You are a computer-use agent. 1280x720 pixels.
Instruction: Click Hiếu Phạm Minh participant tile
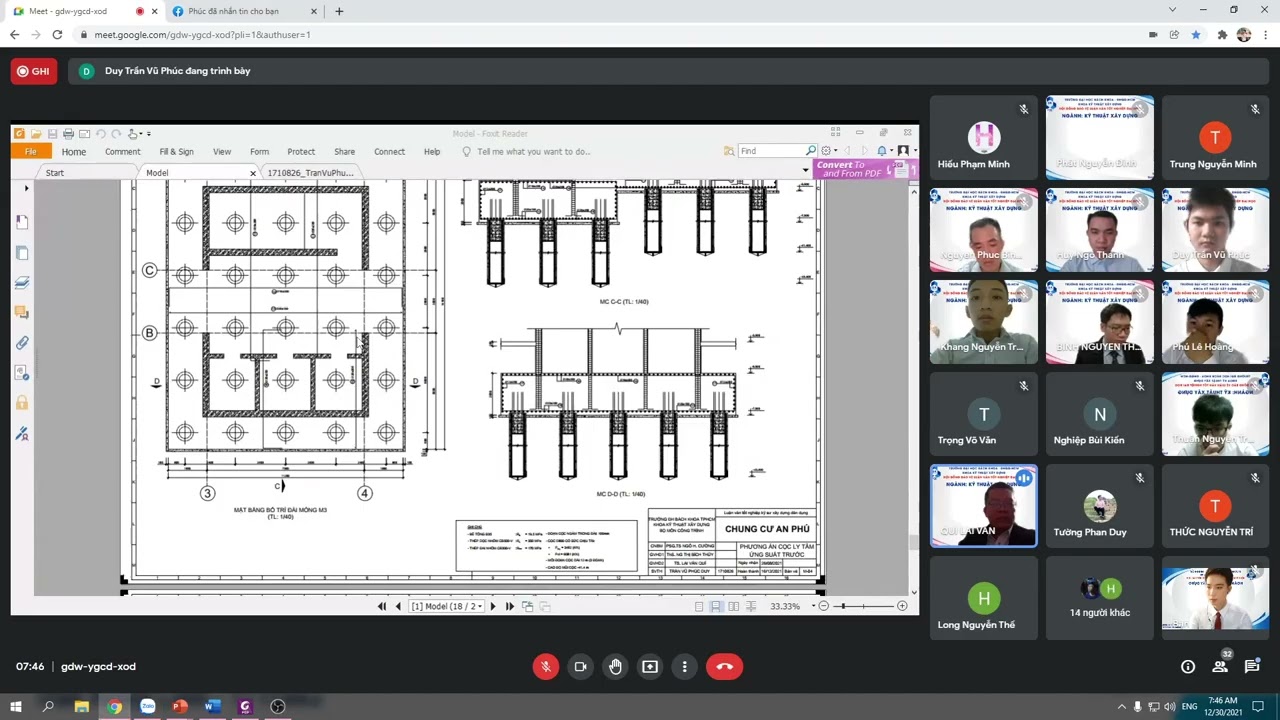[x=984, y=138]
